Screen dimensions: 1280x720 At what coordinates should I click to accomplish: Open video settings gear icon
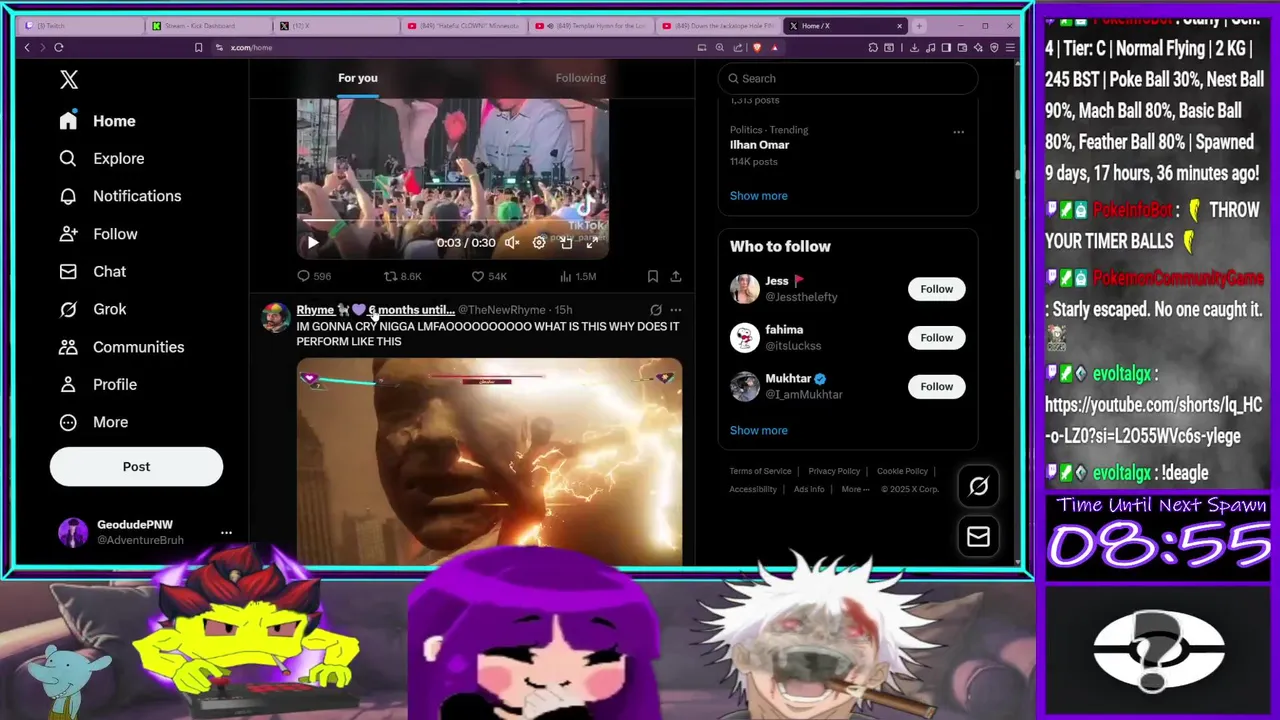(x=539, y=242)
